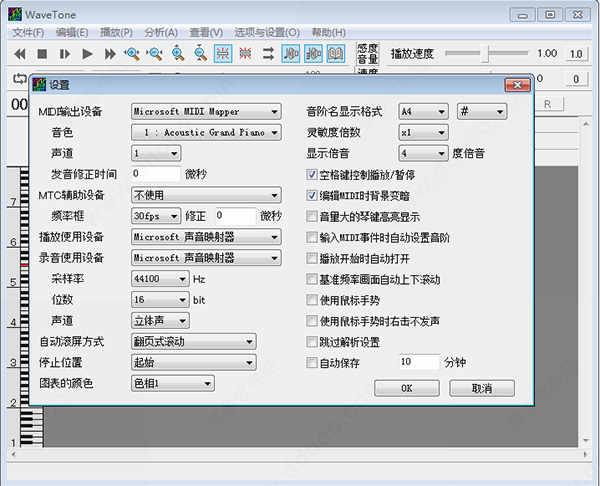
Task: Click the WaveTone application icon in title bar
Action: [15, 15]
